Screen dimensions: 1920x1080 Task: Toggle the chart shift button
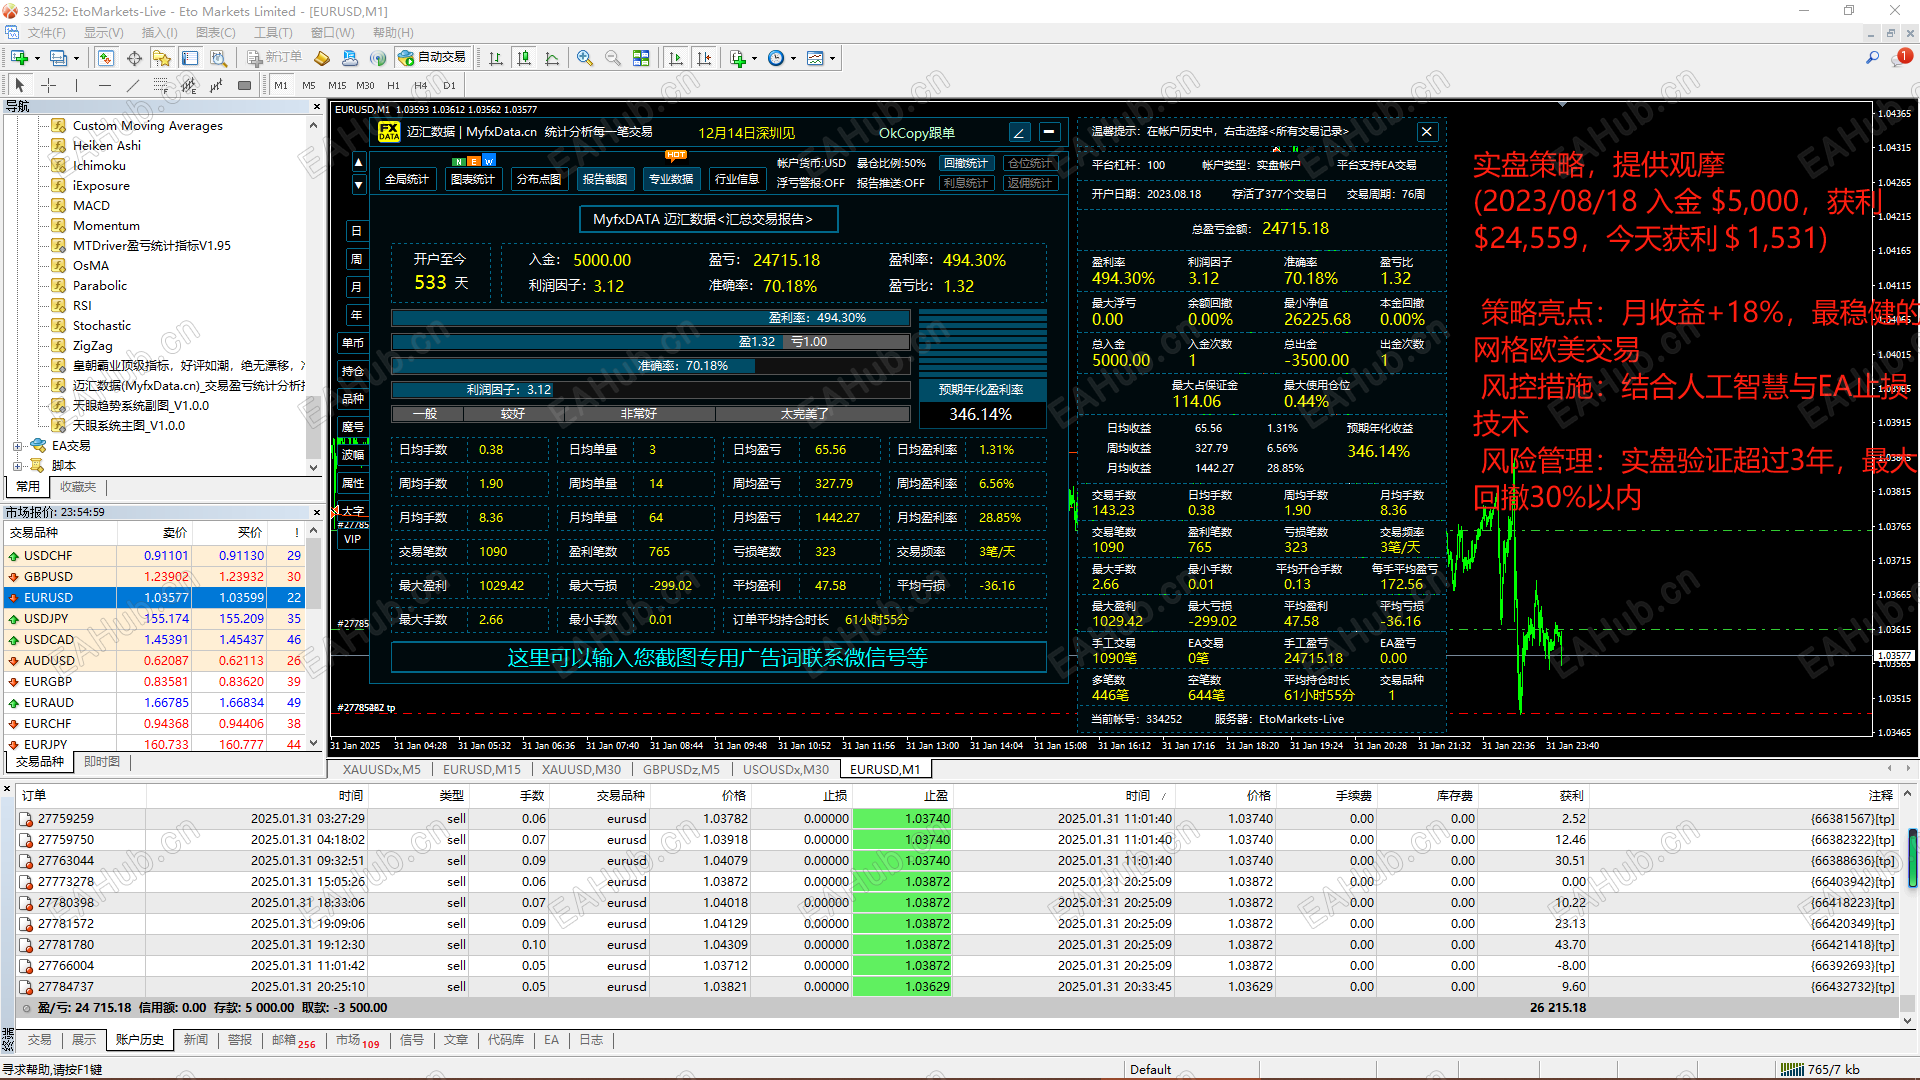pyautogui.click(x=704, y=58)
